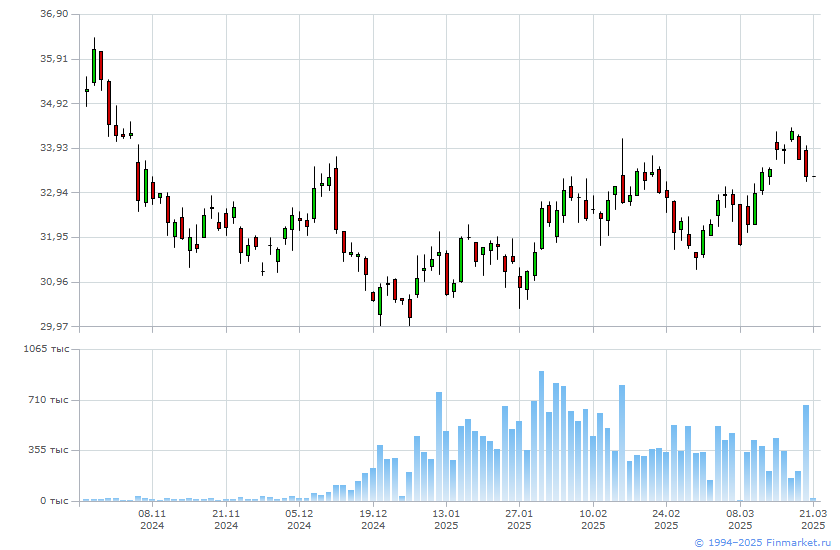Click the 21.11 2024 date label

coord(226,519)
